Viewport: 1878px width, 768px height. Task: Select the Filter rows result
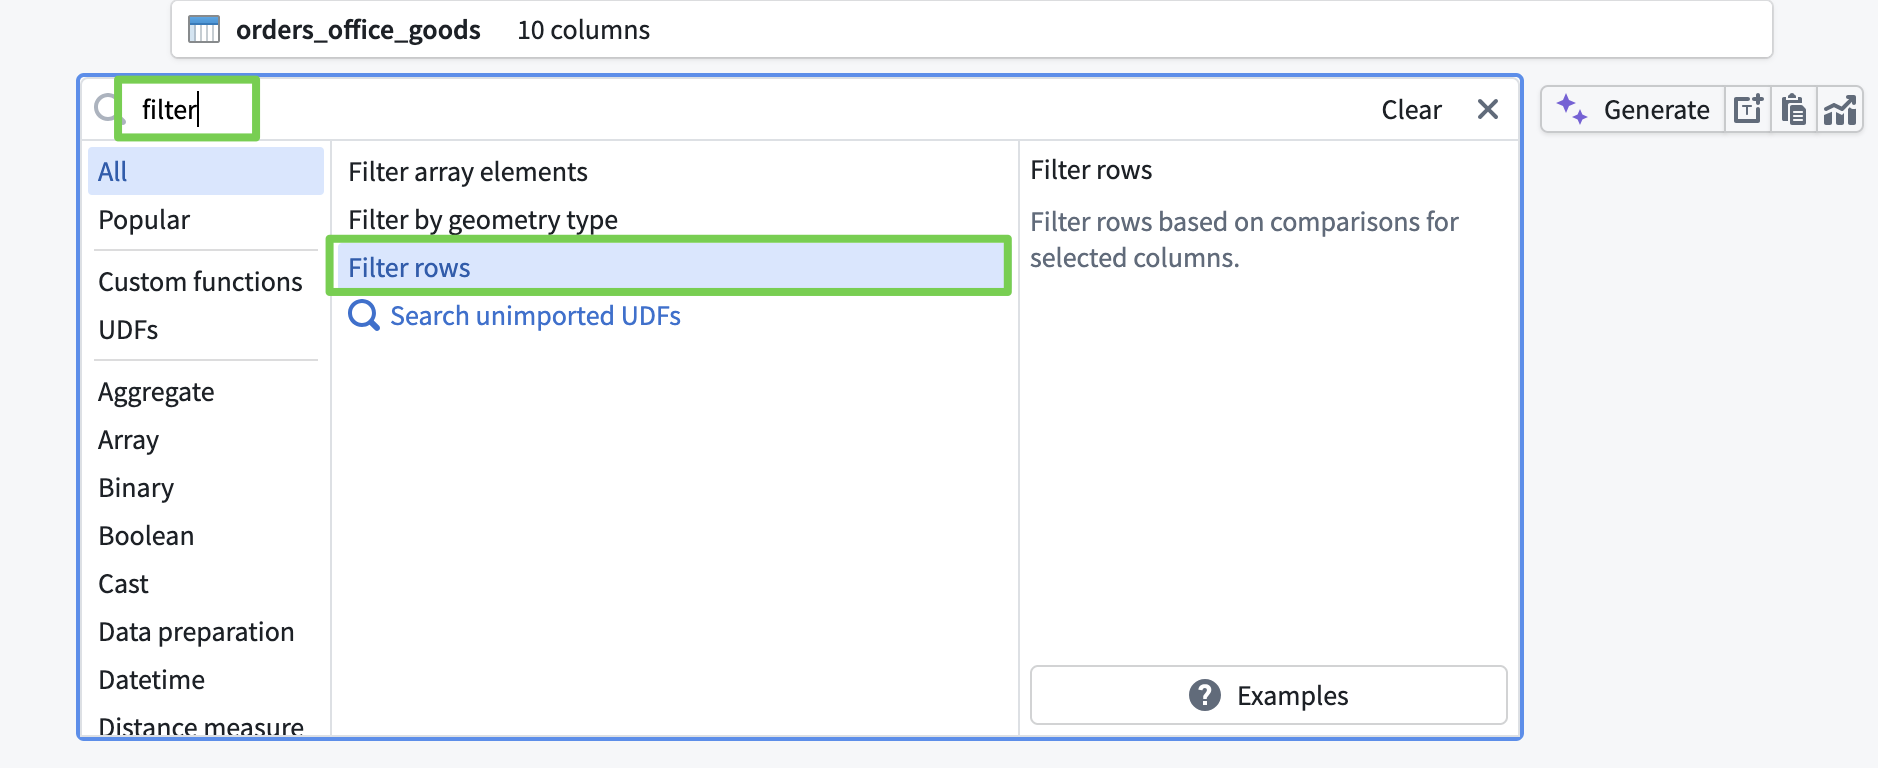point(410,268)
